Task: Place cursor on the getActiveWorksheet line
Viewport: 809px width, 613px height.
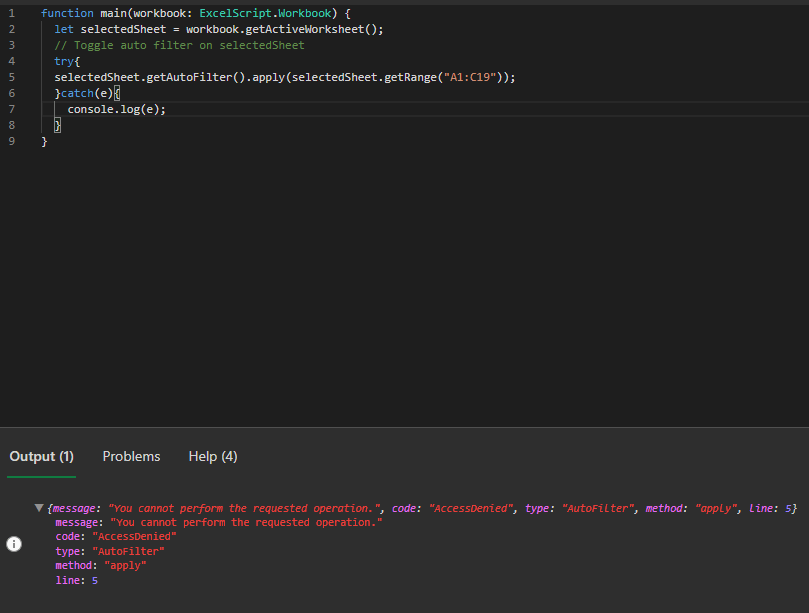Action: point(219,29)
